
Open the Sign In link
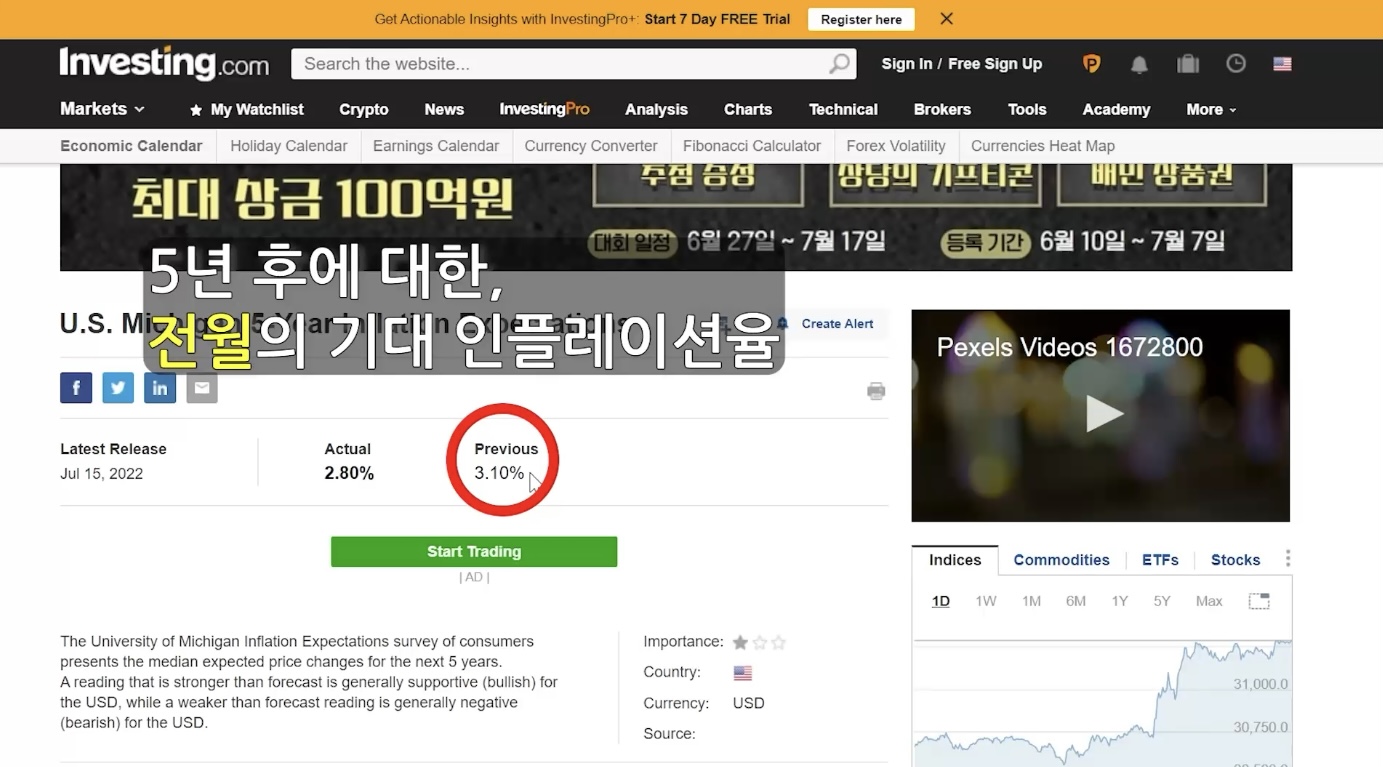(906, 64)
